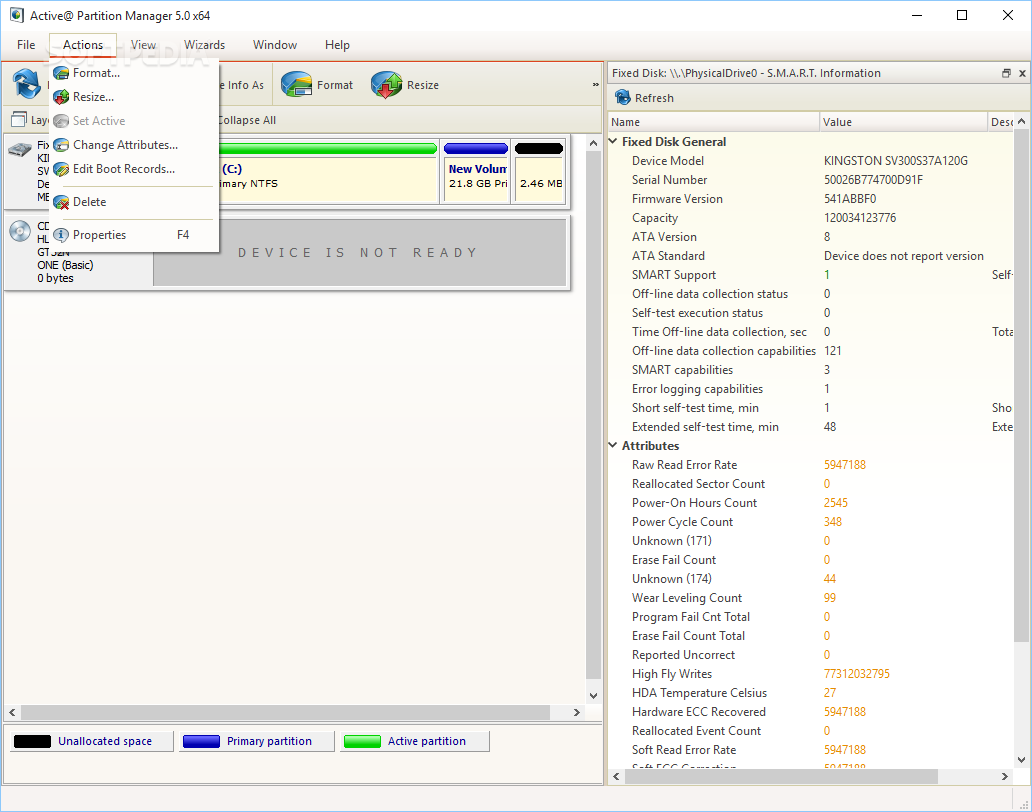Close the Actions menu from the menu bar

click(x=83, y=45)
